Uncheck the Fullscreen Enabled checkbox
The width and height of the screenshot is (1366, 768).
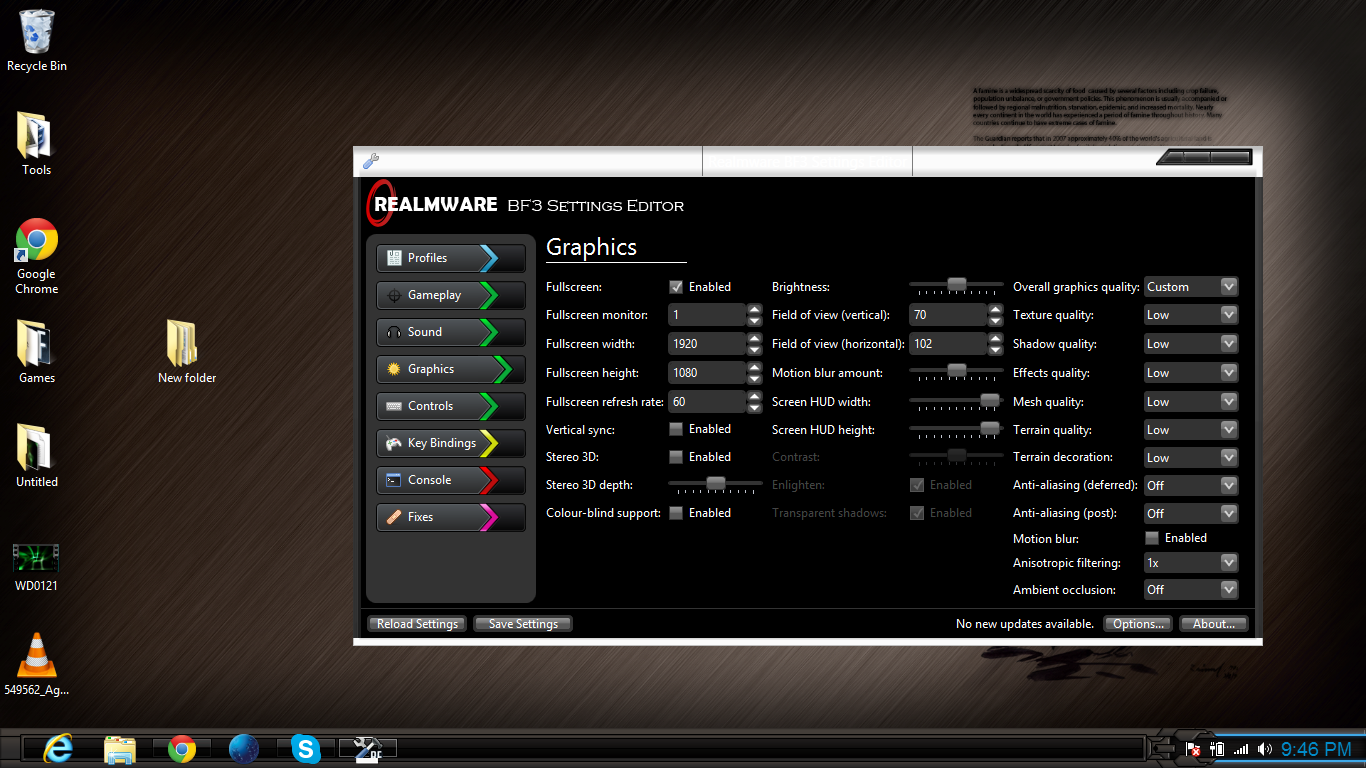[676, 287]
